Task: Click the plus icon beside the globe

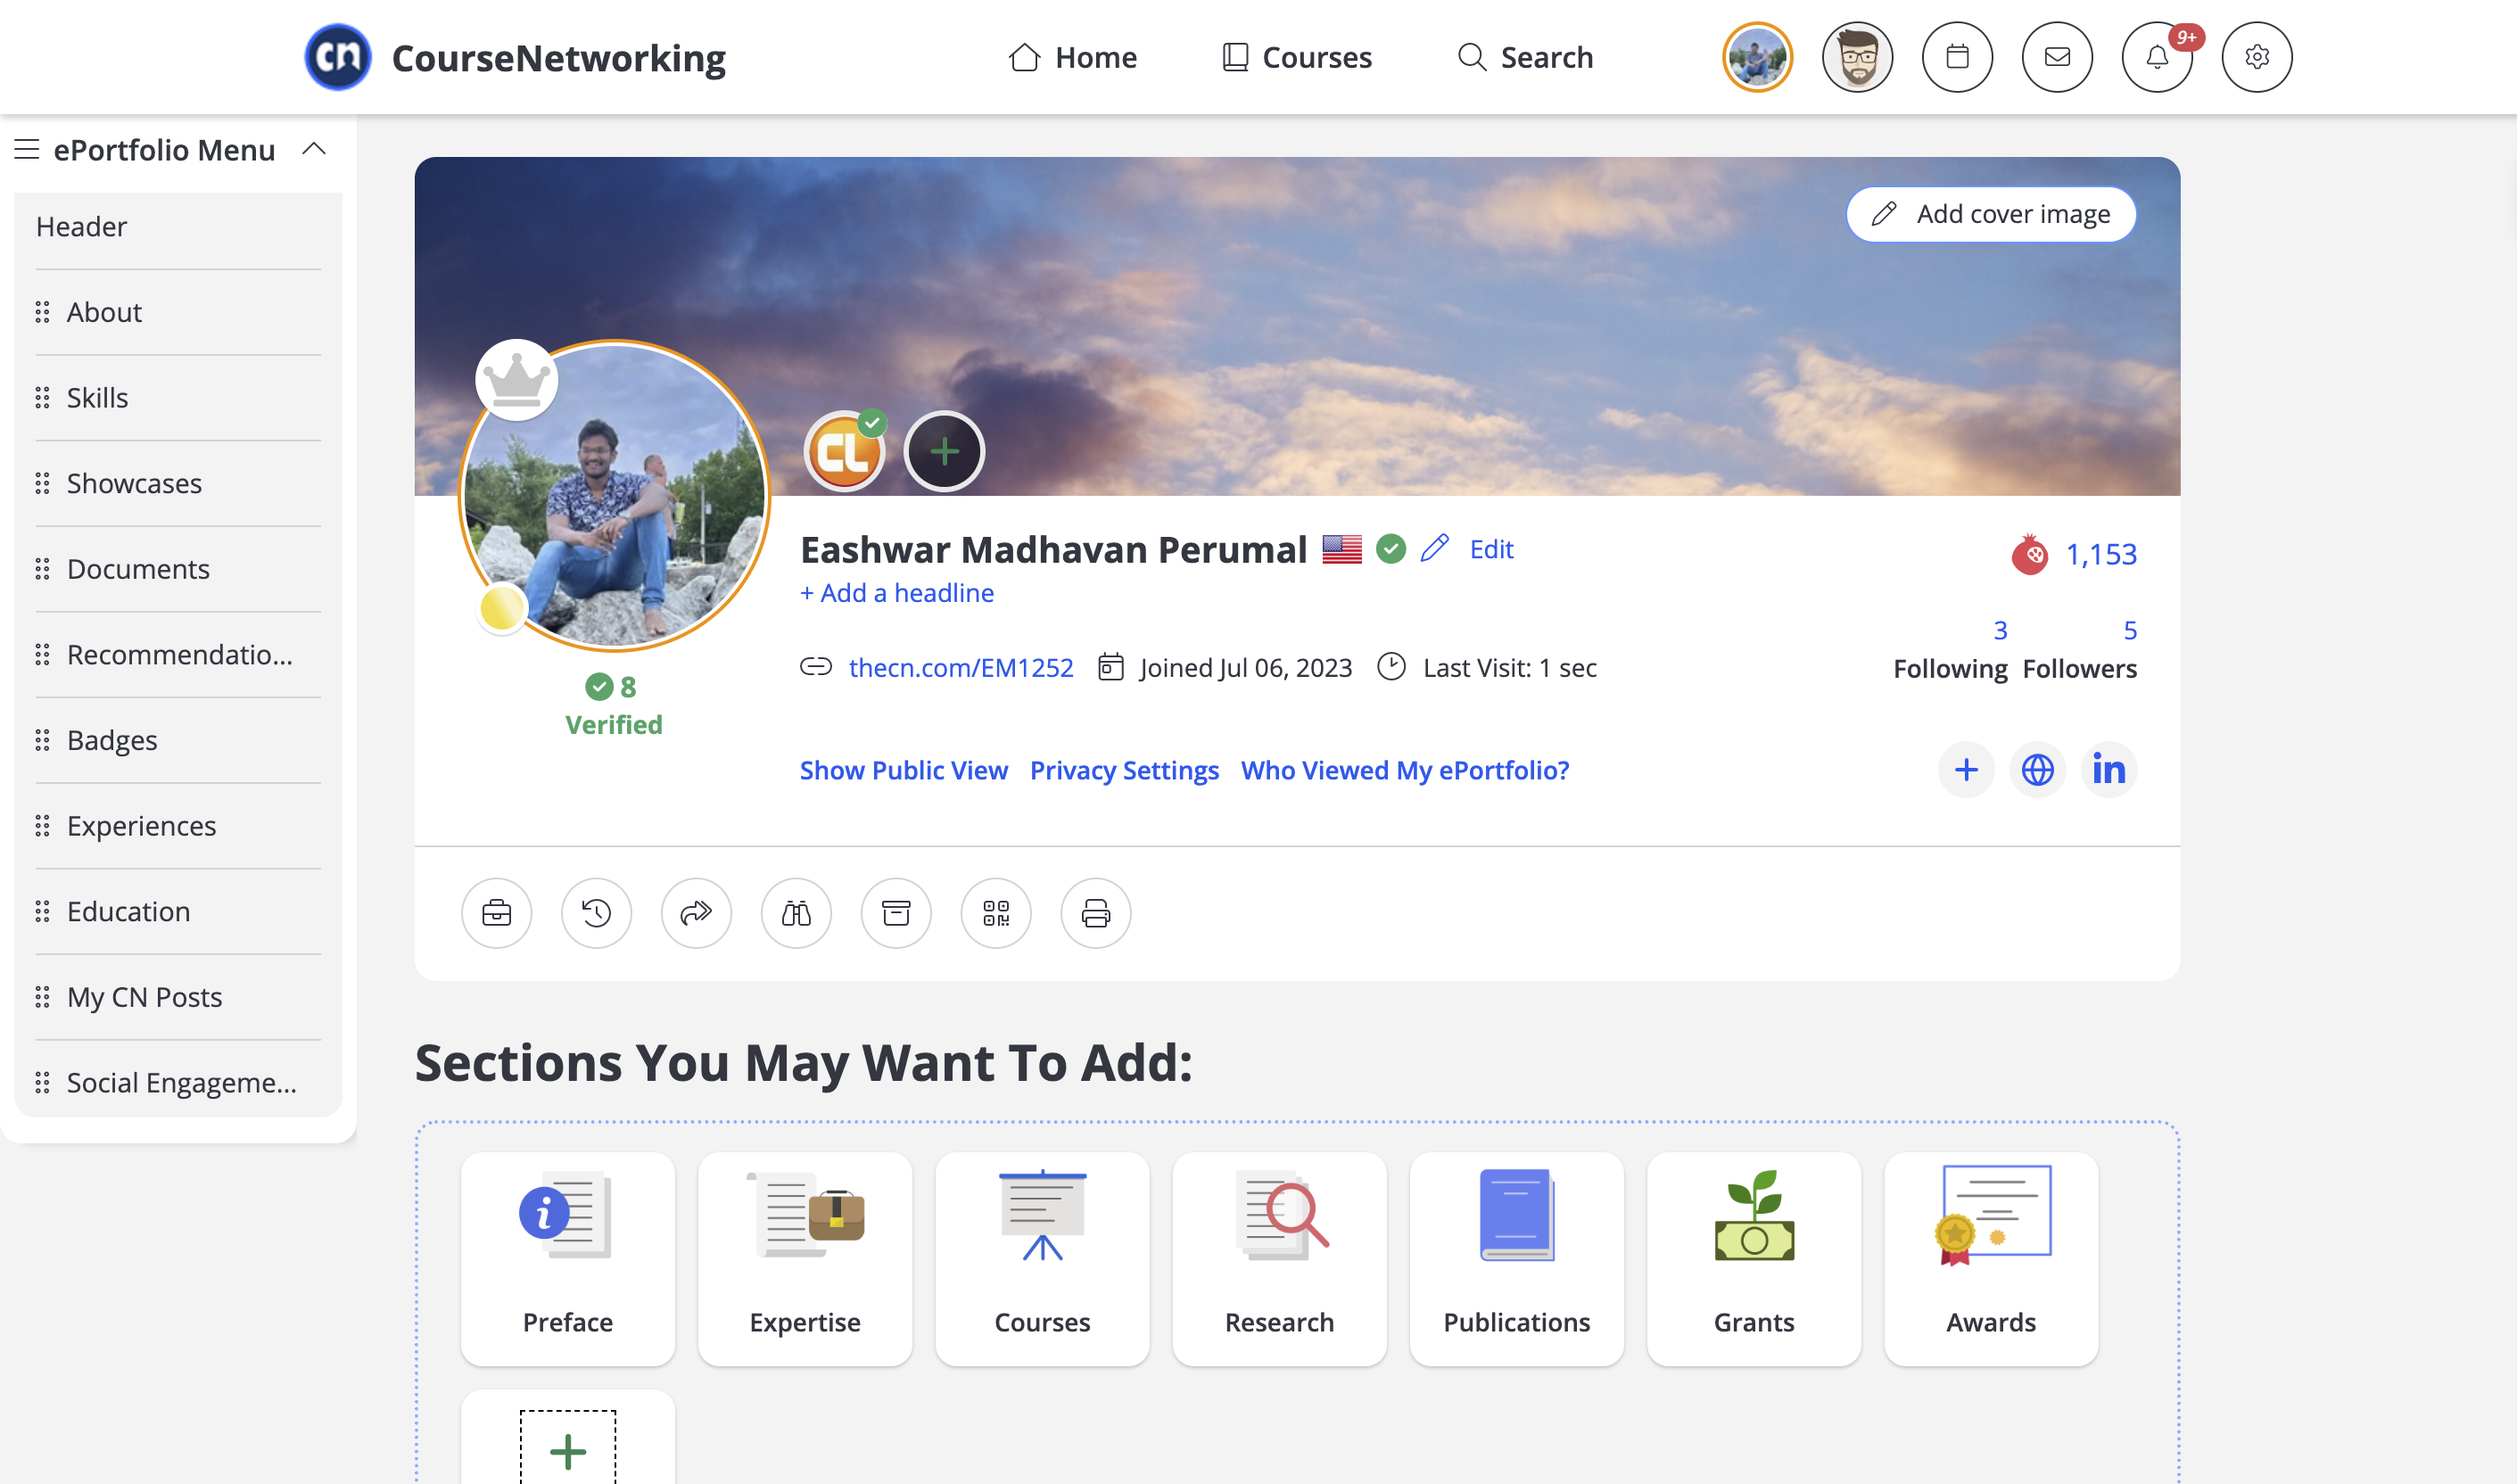Action: tap(1966, 769)
